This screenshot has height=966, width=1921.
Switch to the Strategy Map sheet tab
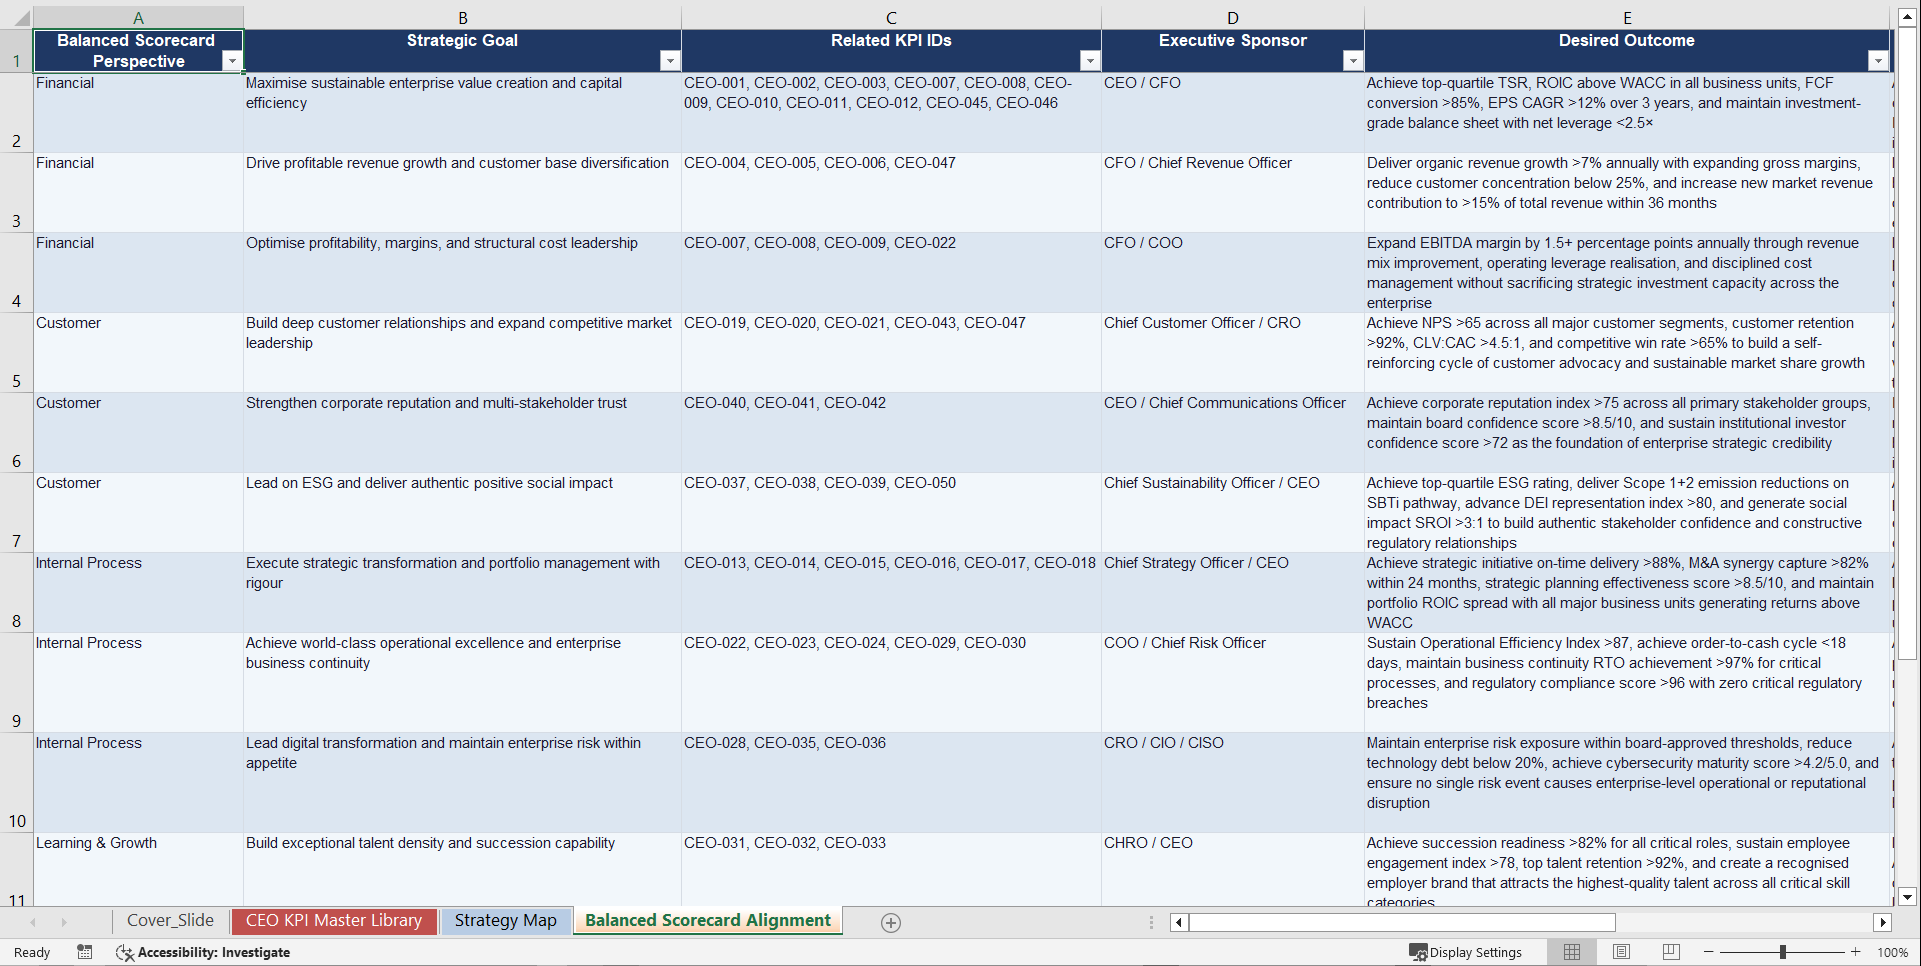coord(505,921)
